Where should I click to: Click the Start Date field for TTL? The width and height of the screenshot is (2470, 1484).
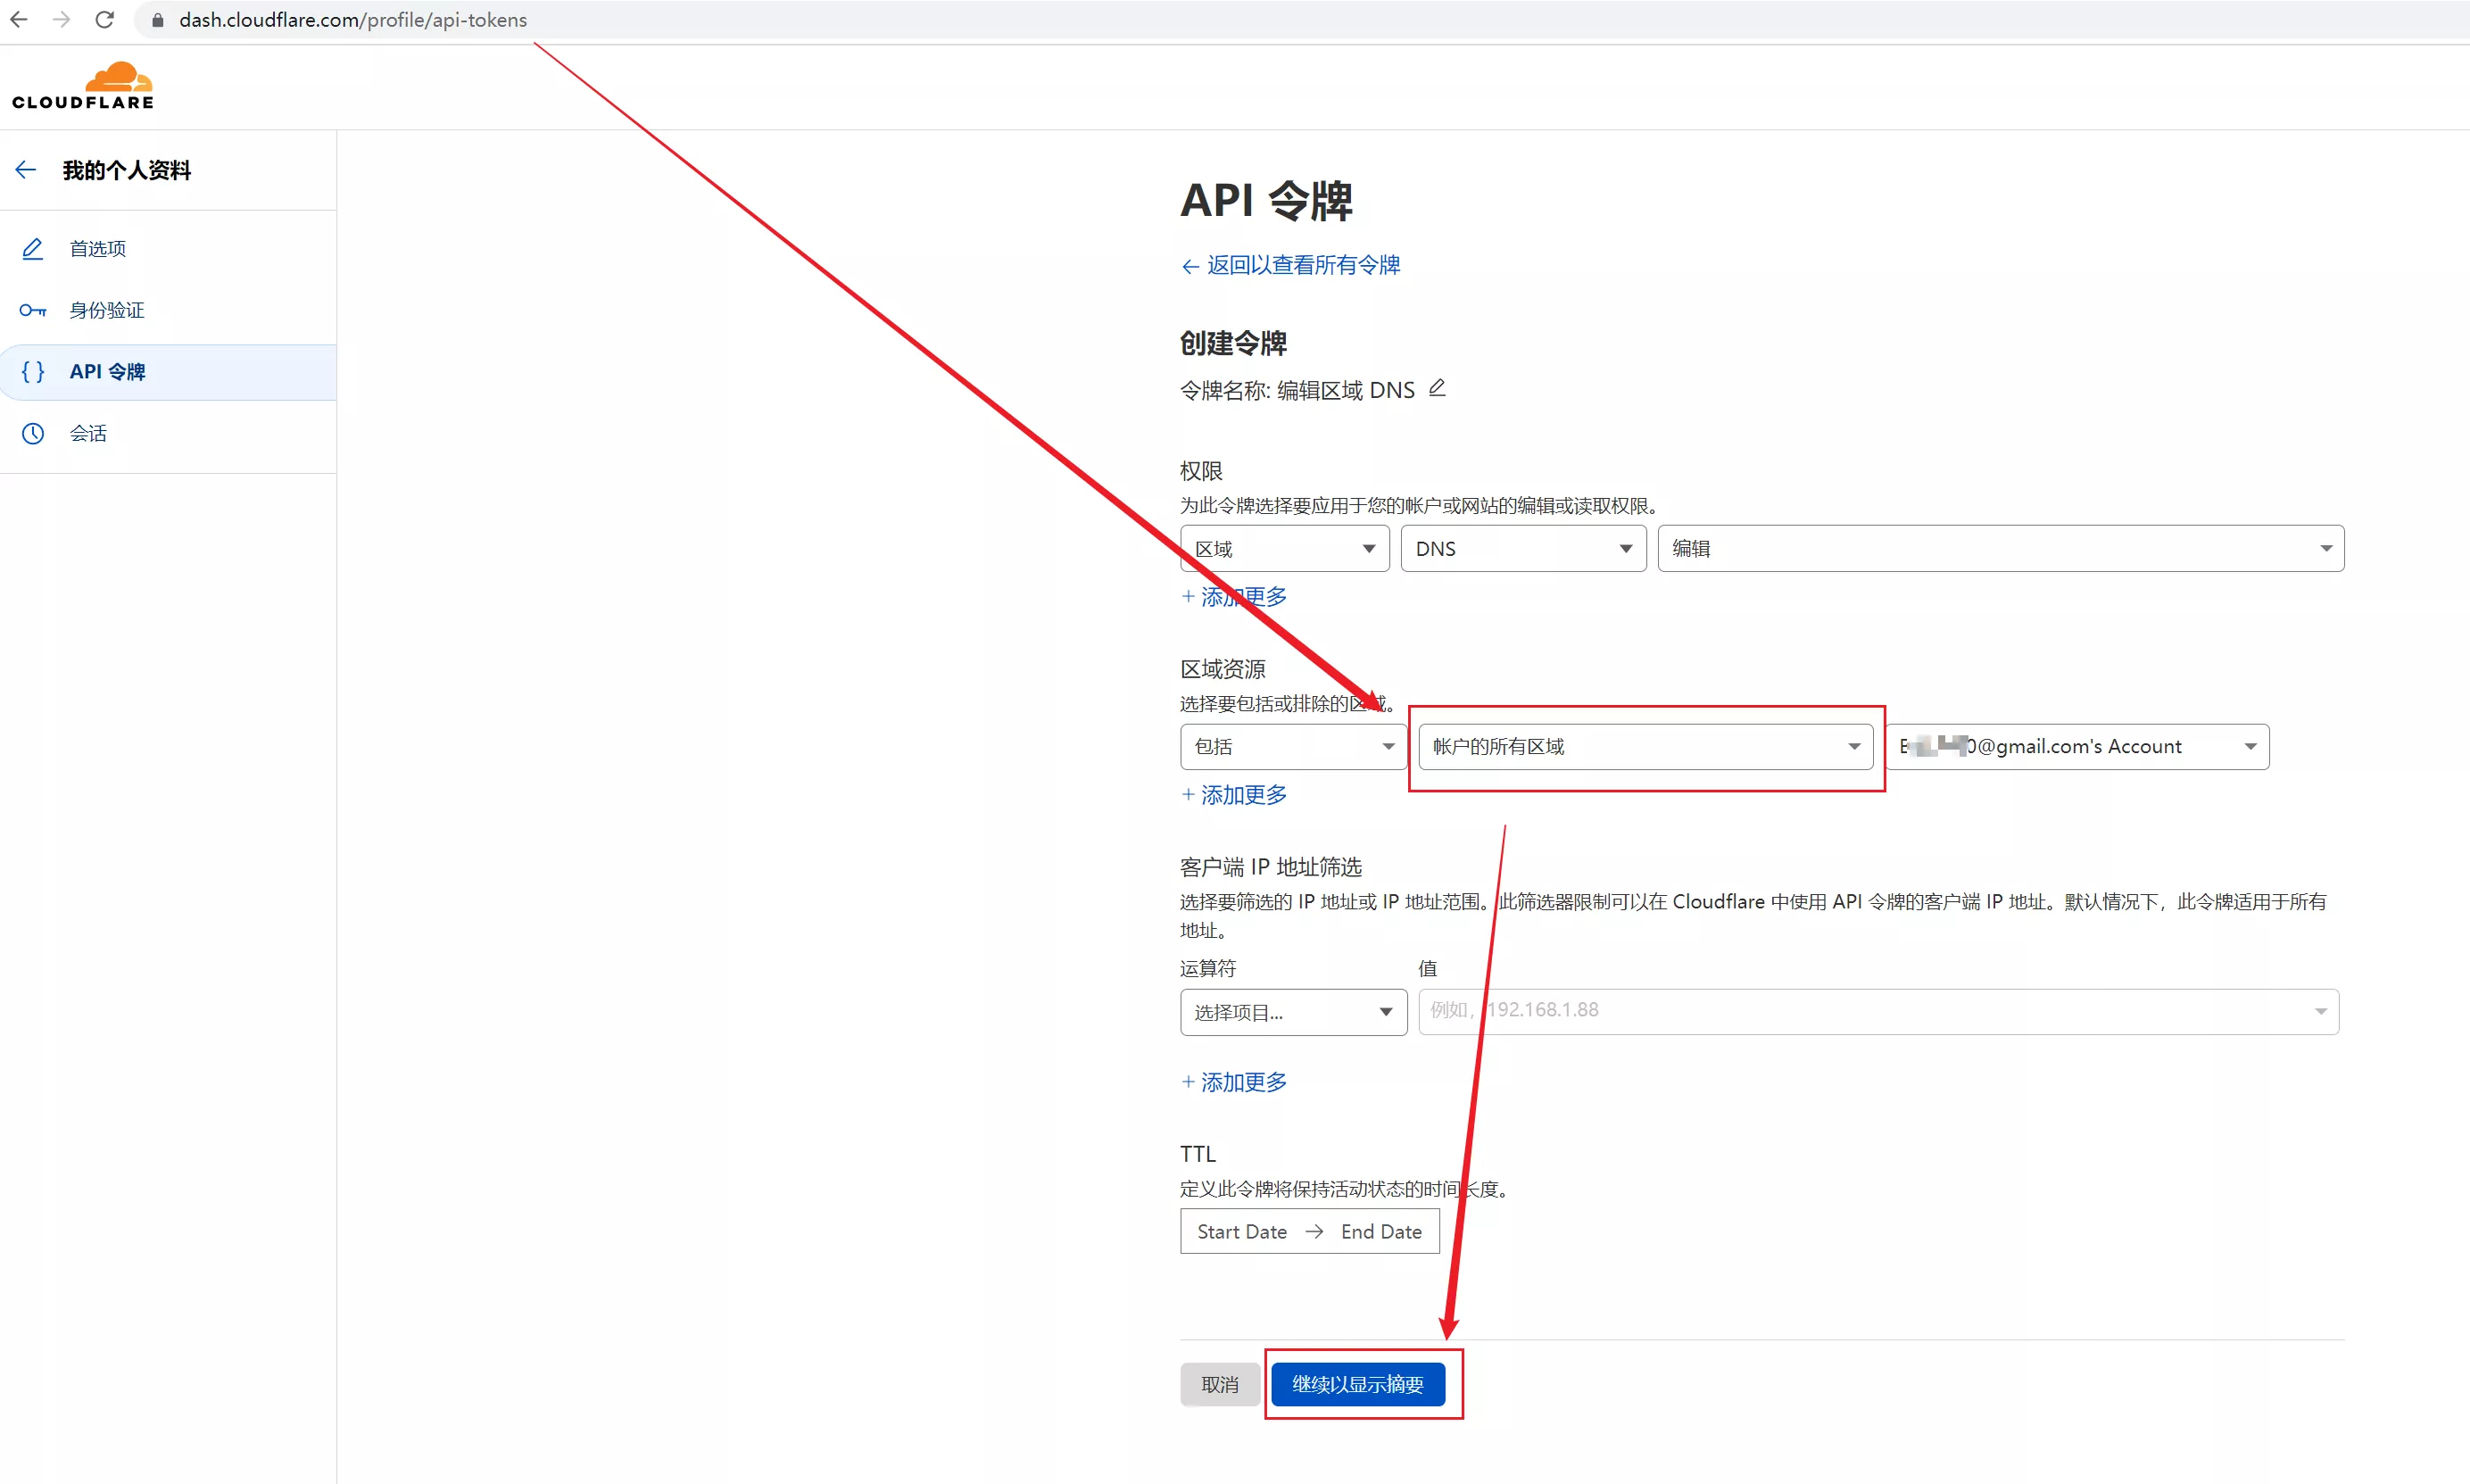1242,1232
